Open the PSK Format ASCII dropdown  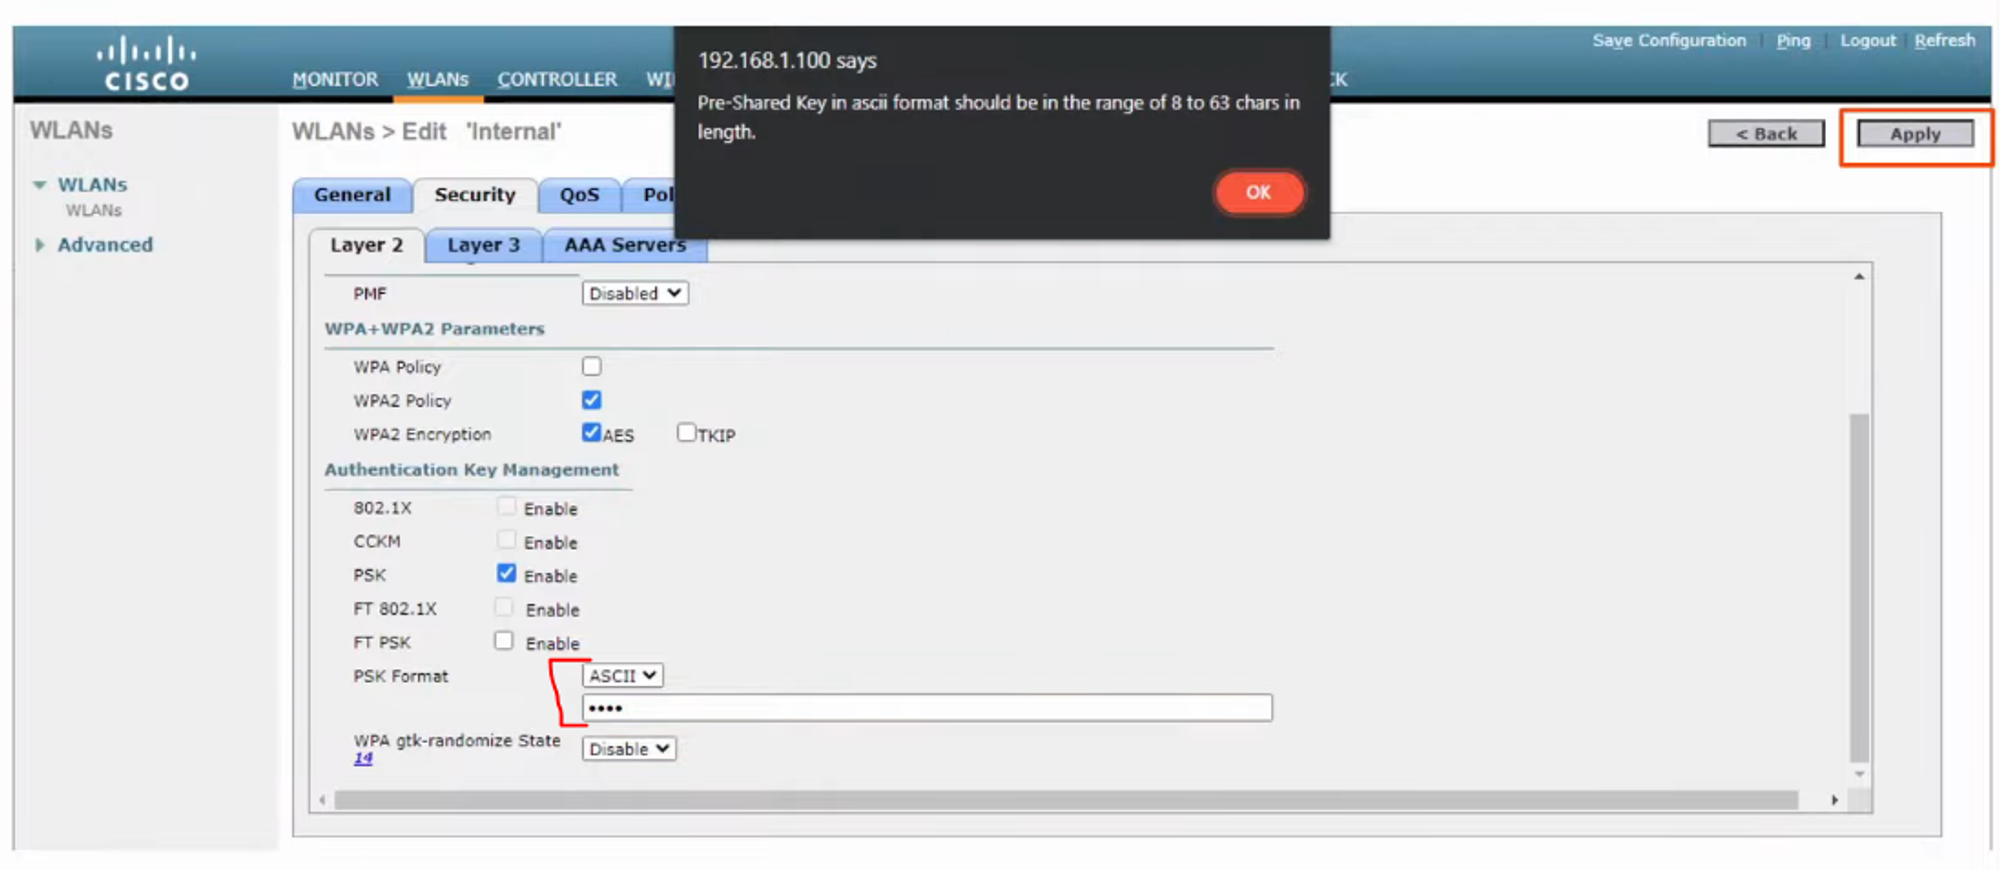coord(622,676)
